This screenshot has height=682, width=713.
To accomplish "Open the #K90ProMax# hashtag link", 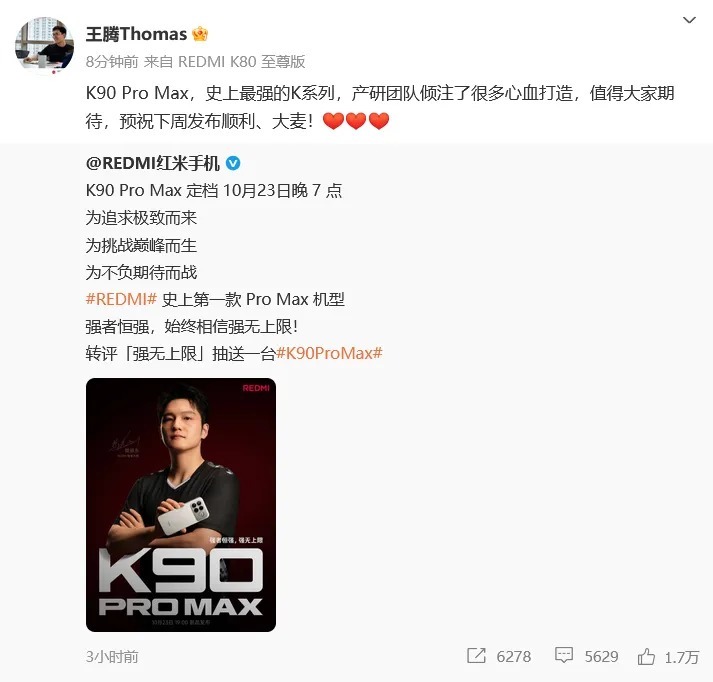I will tap(329, 353).
